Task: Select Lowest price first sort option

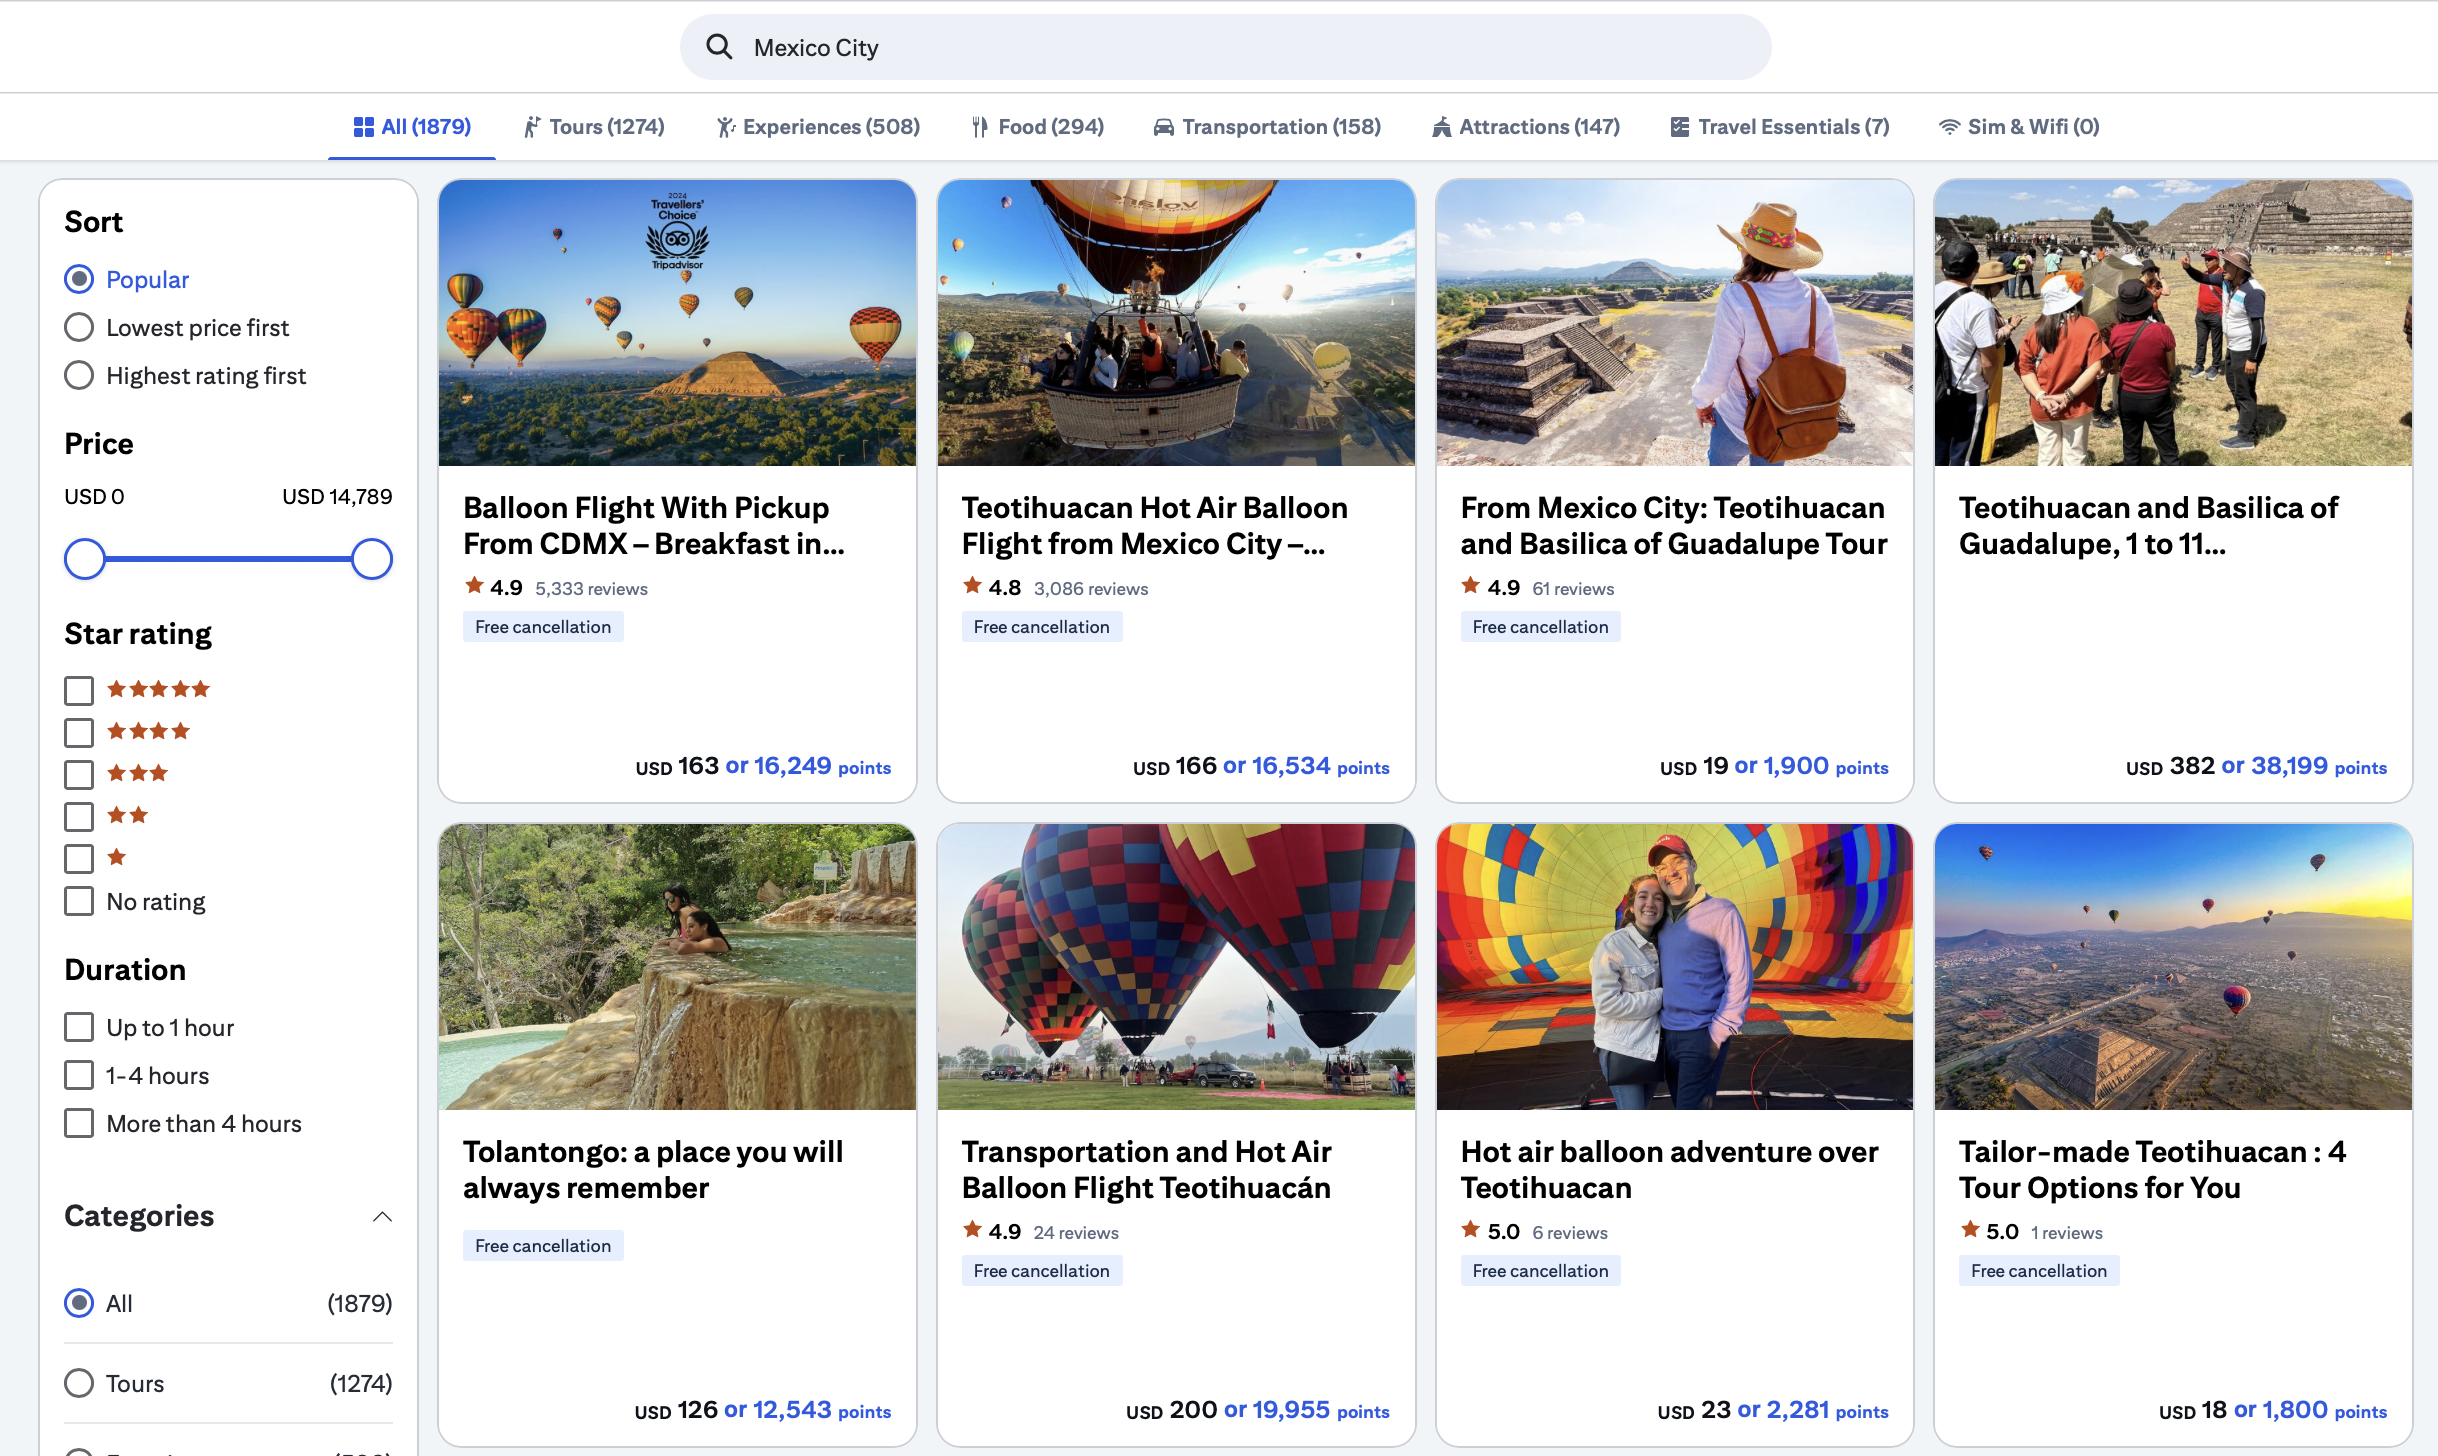Action: 79,328
